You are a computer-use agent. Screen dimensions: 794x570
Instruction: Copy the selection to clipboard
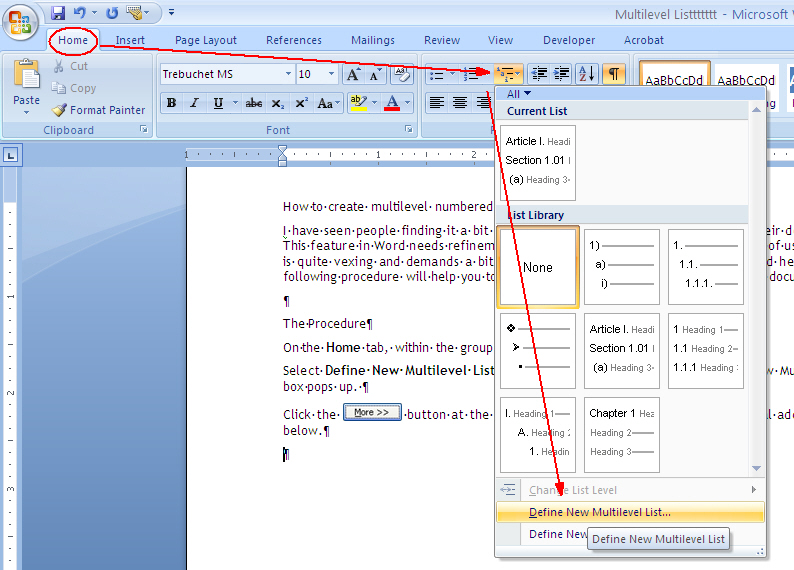[x=74, y=88]
